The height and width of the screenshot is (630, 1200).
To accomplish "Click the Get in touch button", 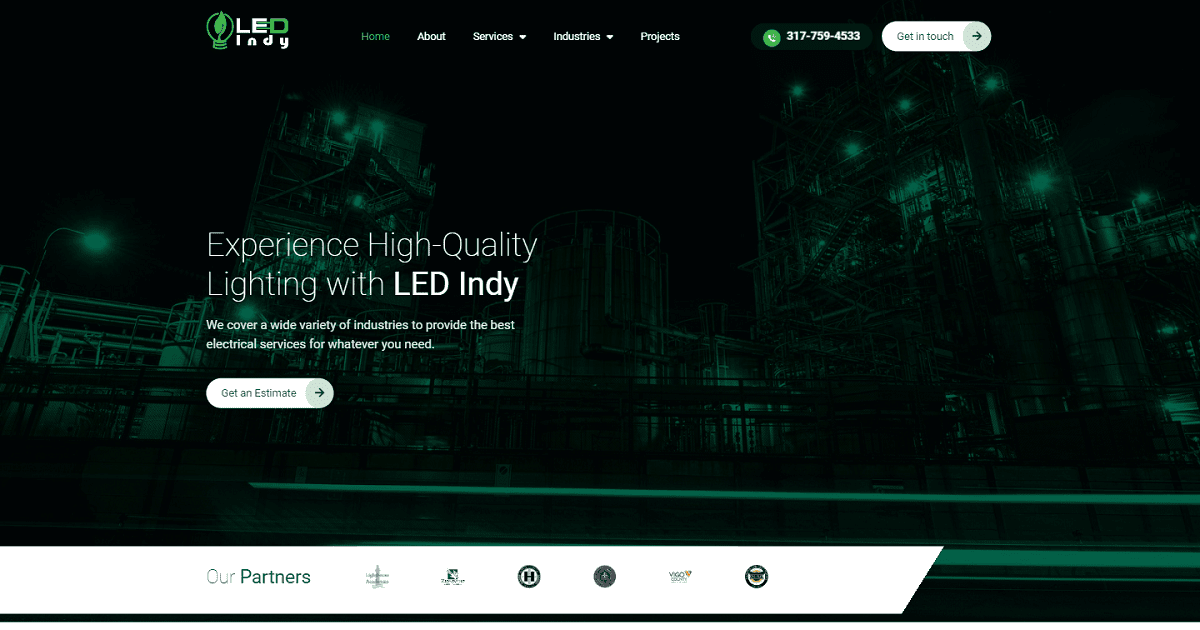I will (930, 36).
